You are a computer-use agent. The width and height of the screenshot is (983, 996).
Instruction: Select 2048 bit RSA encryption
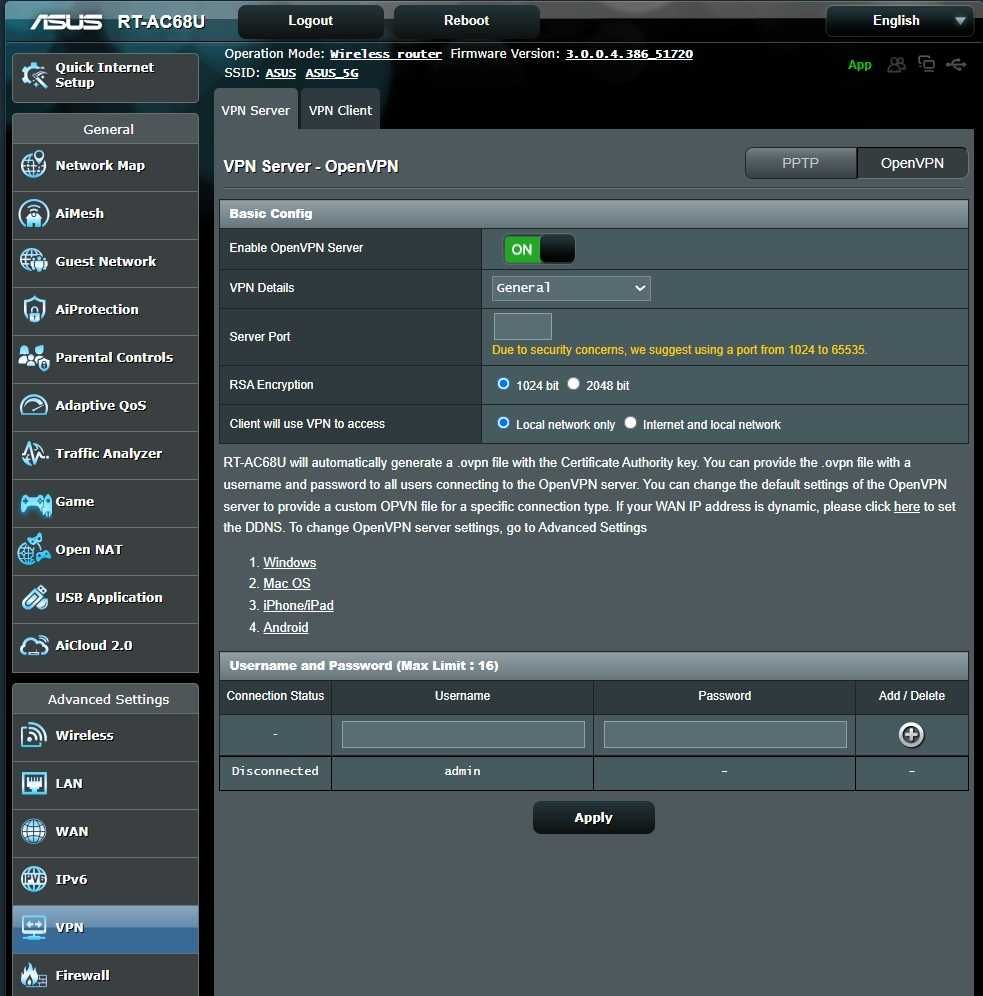(573, 384)
